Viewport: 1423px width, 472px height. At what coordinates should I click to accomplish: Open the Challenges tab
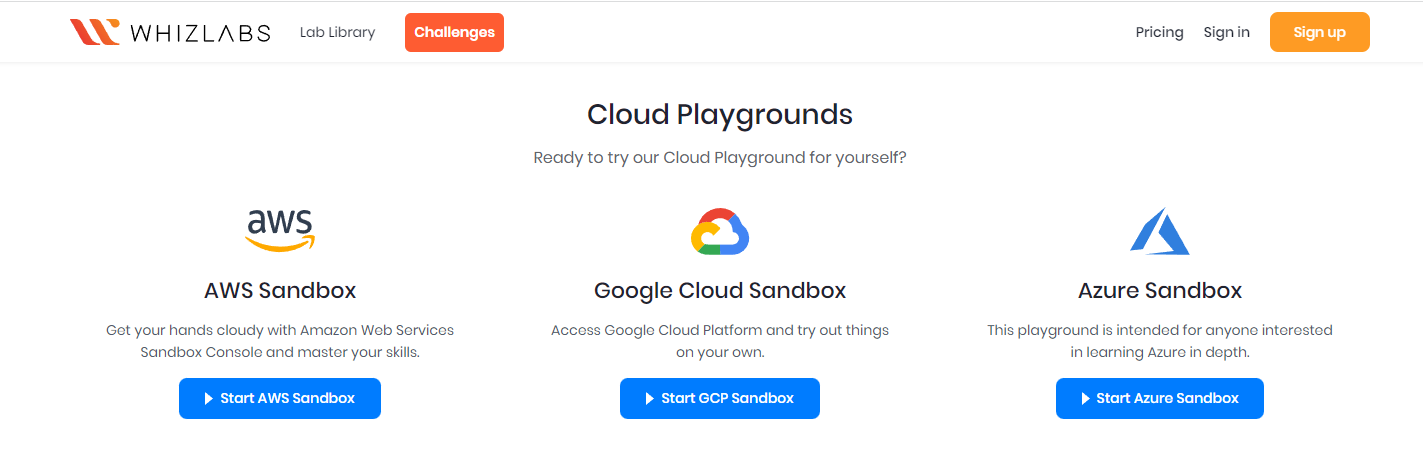pos(454,32)
